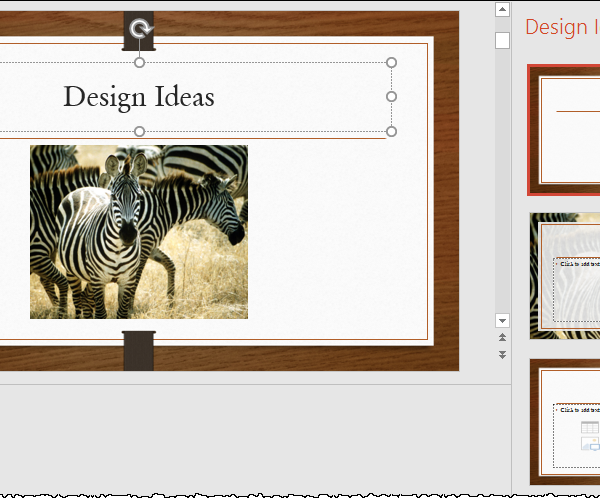
Task: Choose the third wood frame design idea thumbnail
Action: point(565,422)
